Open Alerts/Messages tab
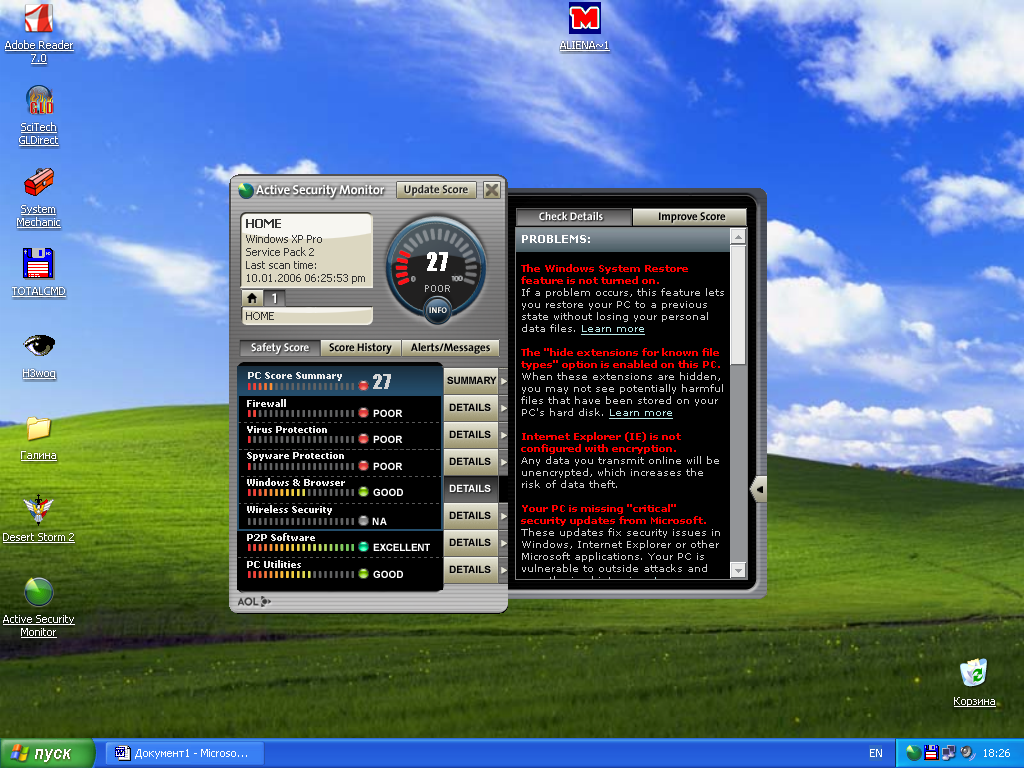 tap(450, 347)
